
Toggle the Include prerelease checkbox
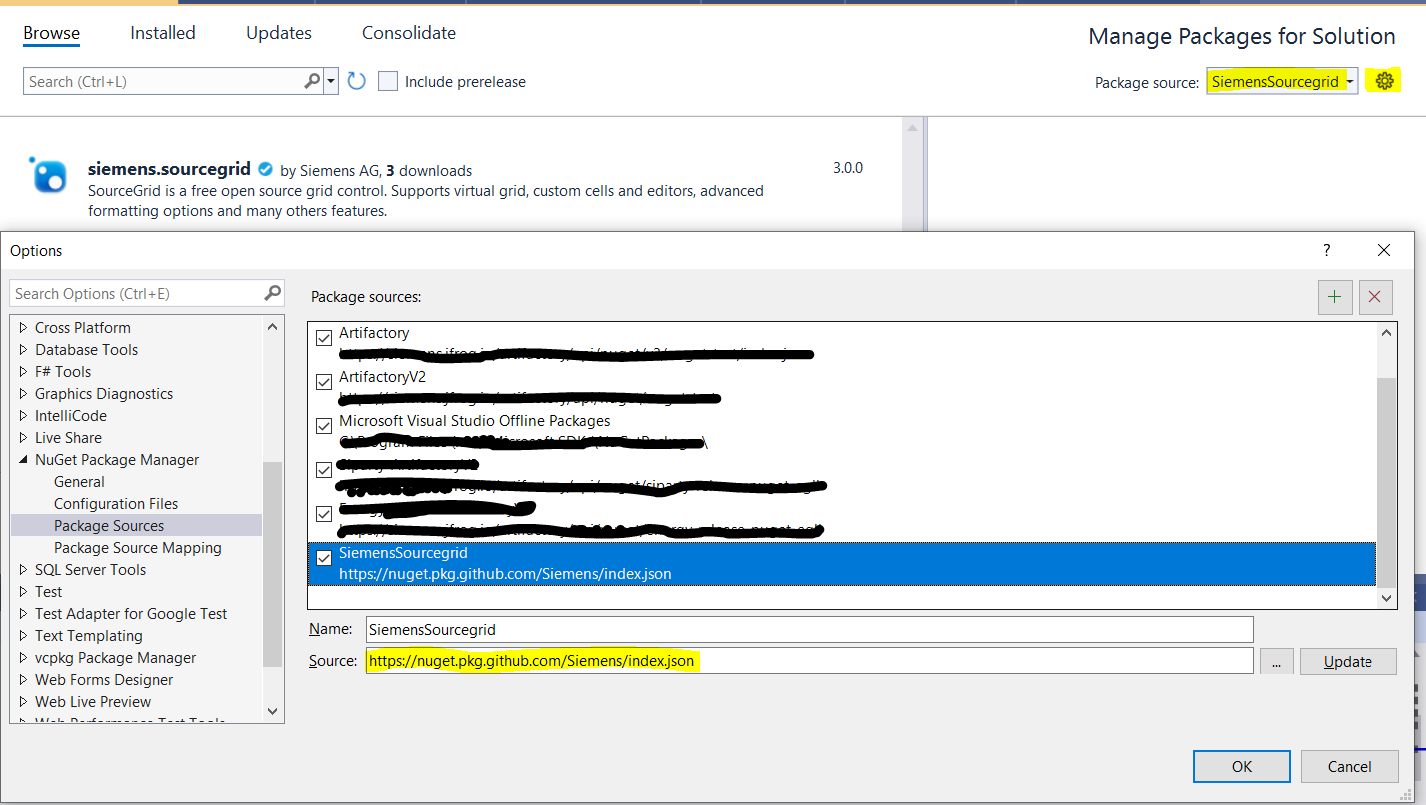click(388, 81)
